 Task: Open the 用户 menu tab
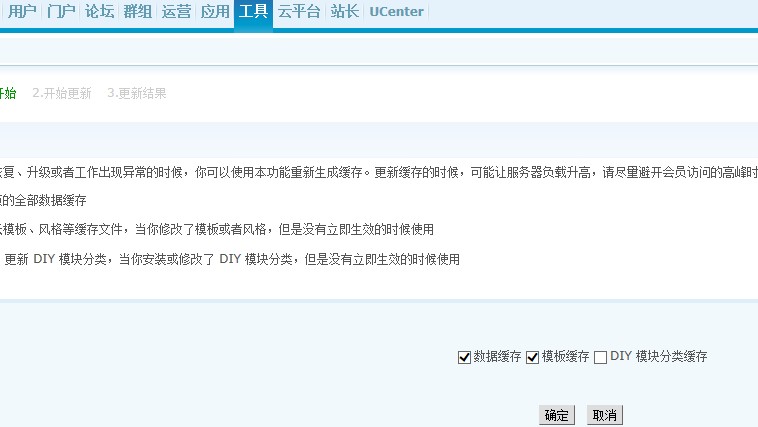[x=22, y=11]
